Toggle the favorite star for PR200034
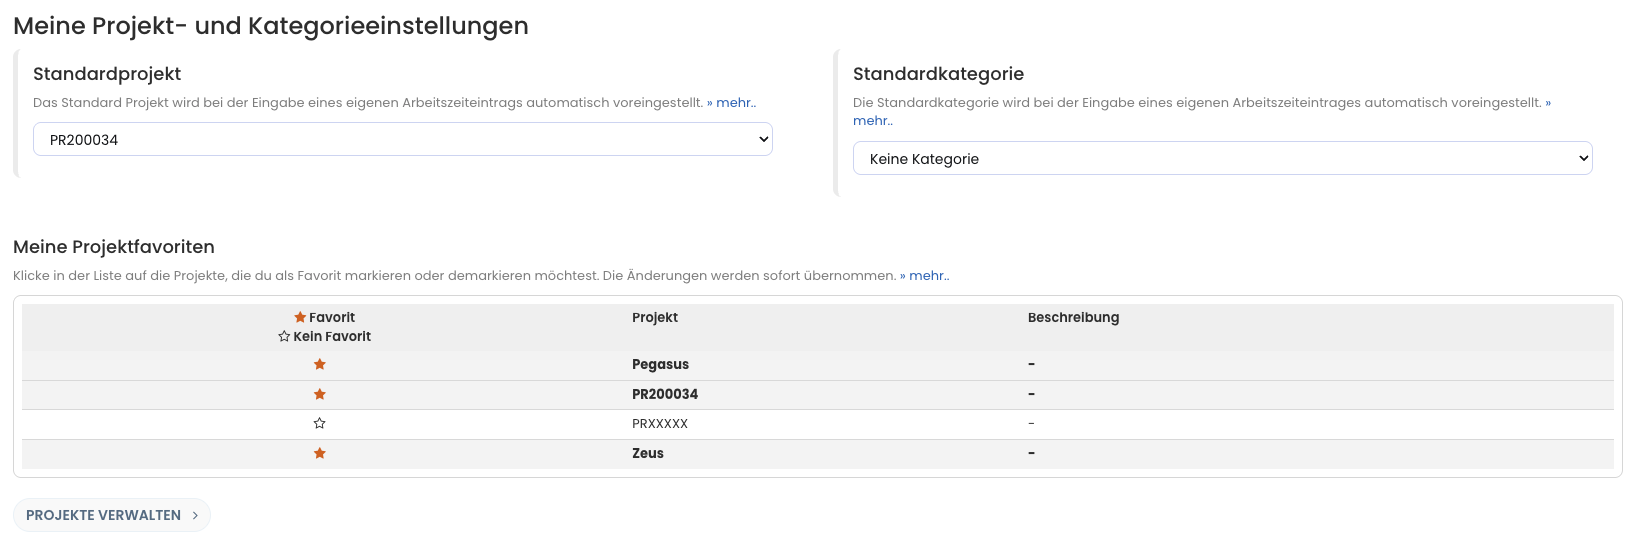The image size is (1629, 548). (320, 394)
